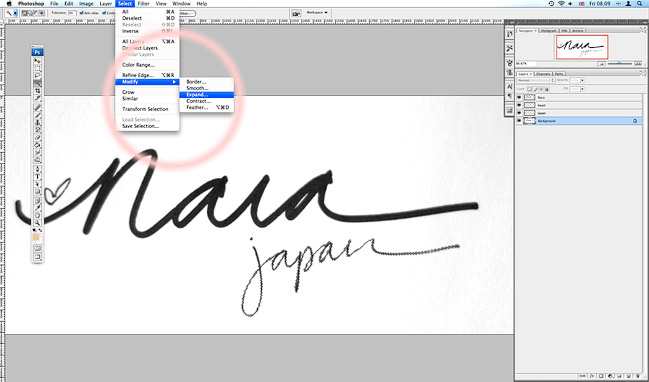Open the Workspace dropdown
This screenshot has width=649, height=382.
click(317, 13)
